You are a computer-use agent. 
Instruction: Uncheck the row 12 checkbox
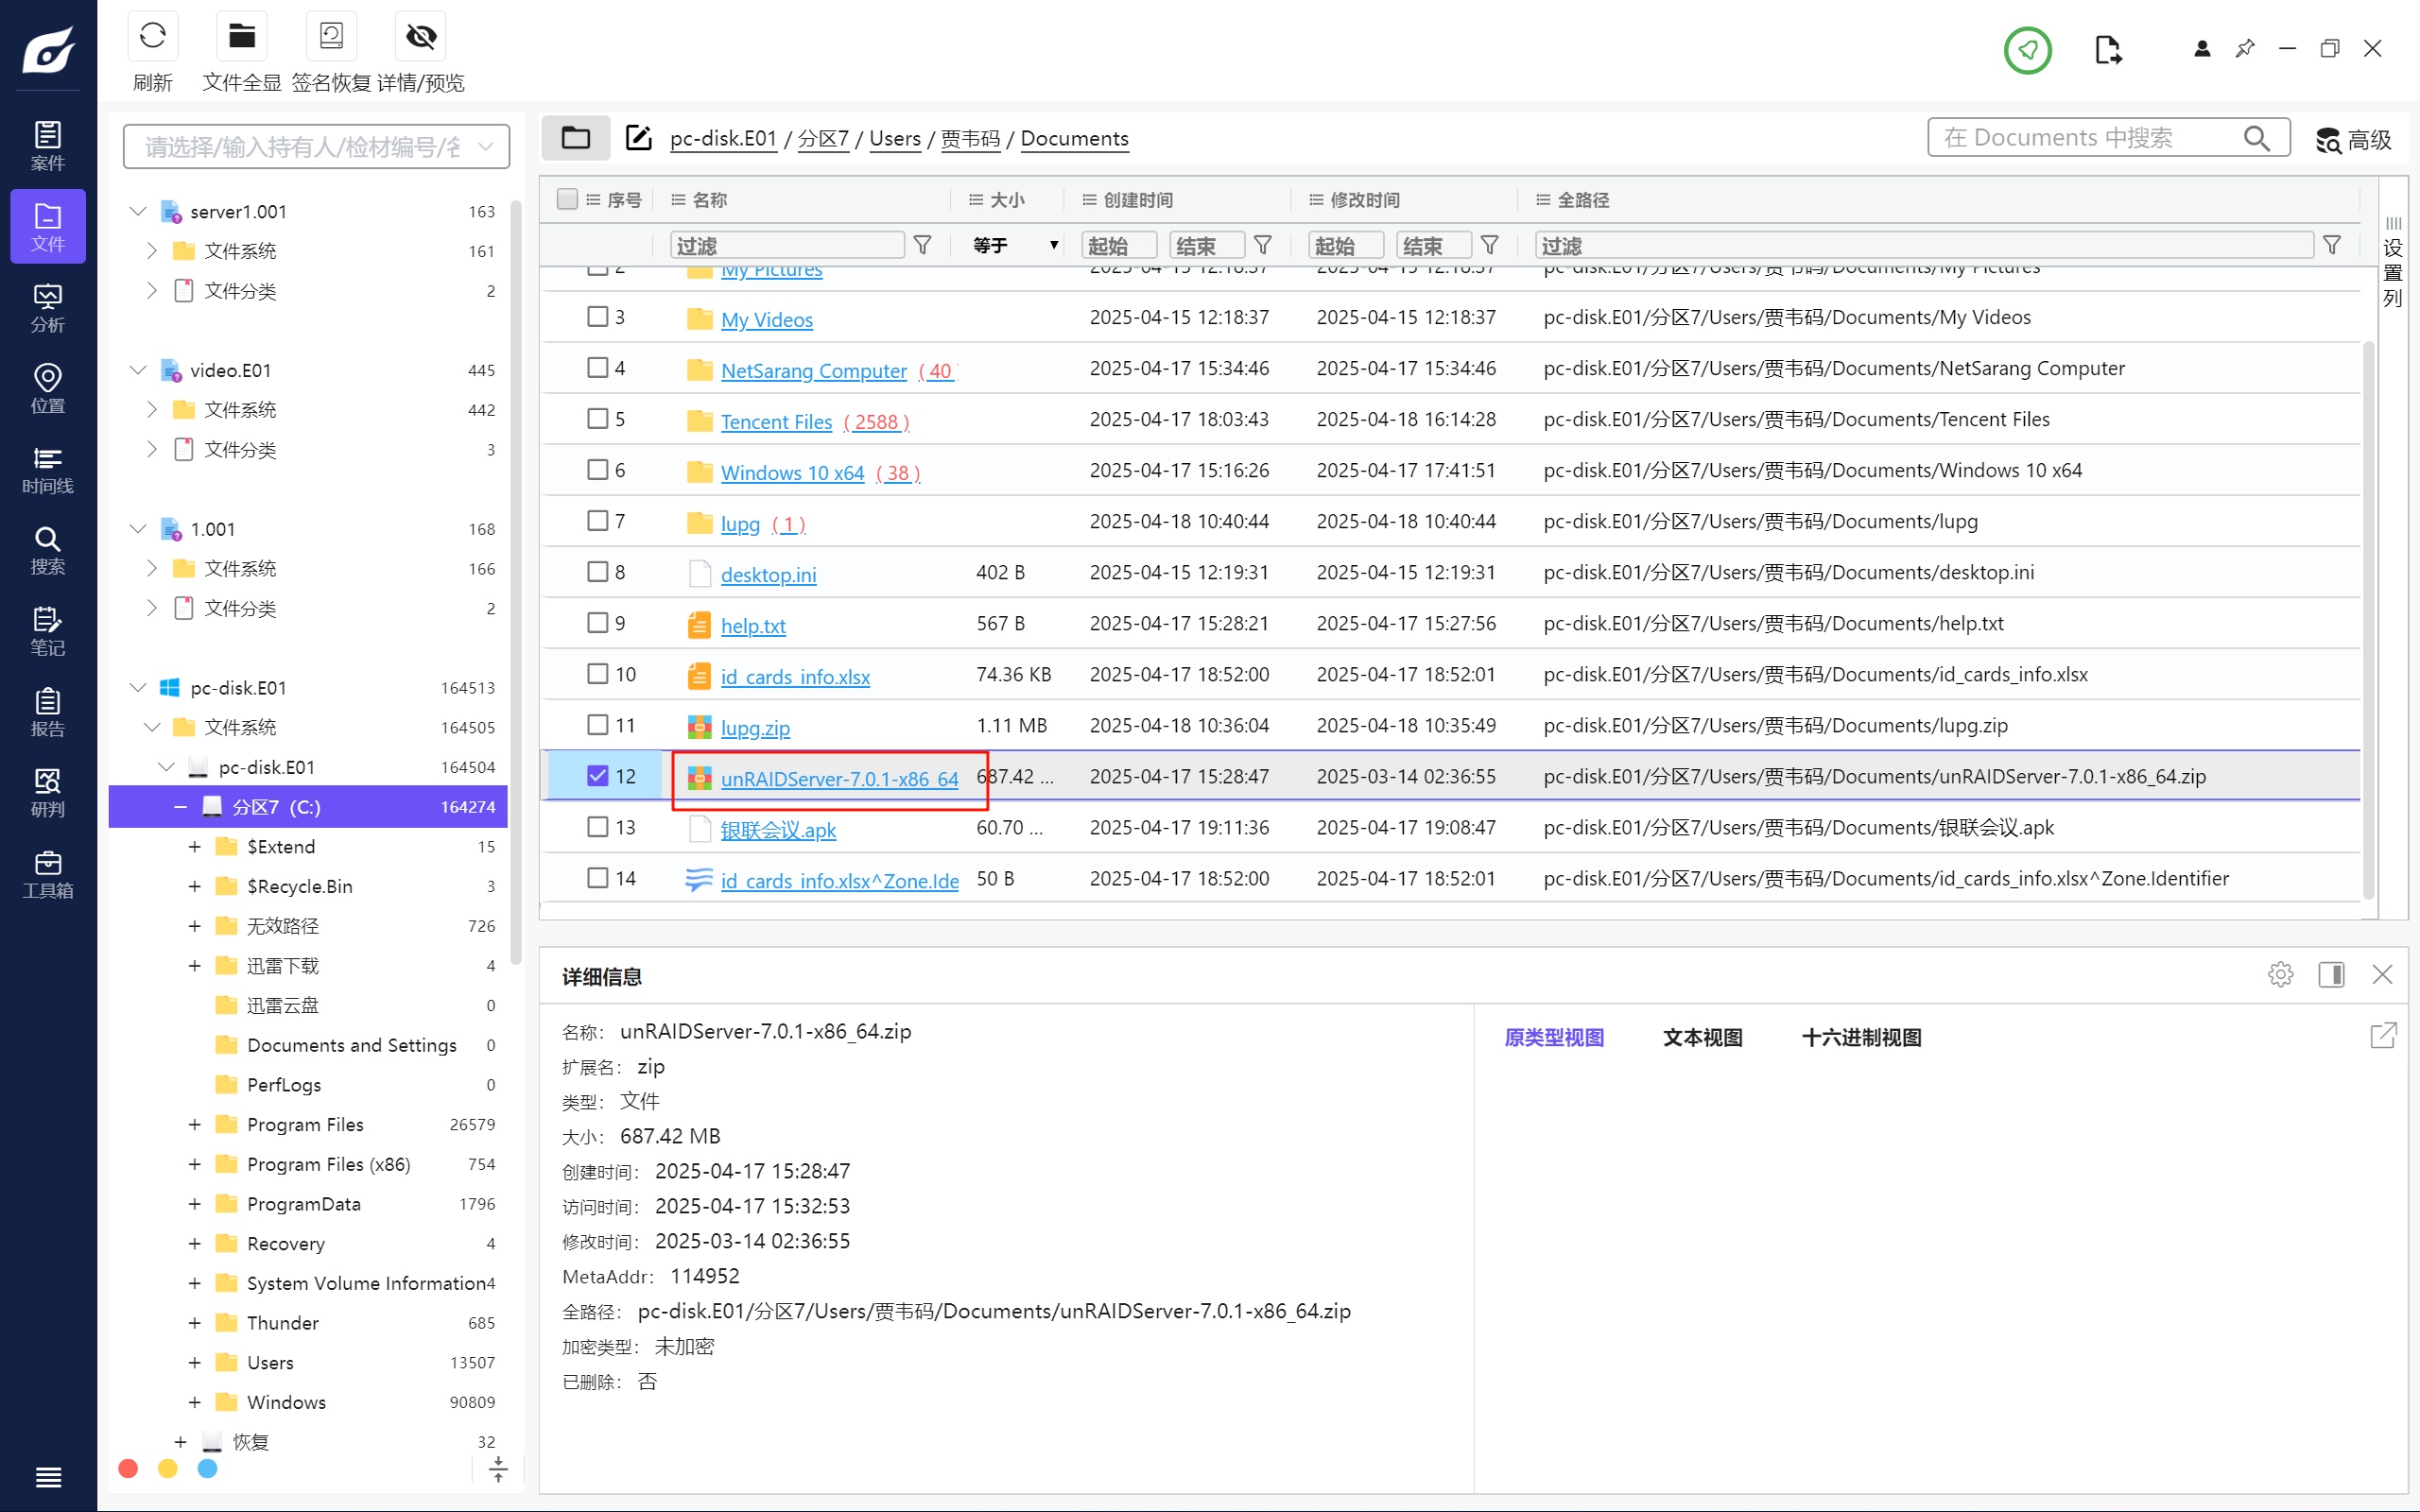[x=597, y=776]
